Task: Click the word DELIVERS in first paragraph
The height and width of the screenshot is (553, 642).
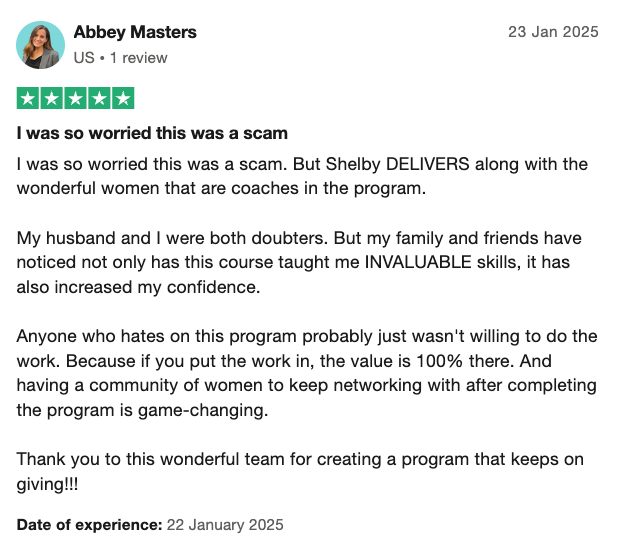Action: (x=427, y=164)
